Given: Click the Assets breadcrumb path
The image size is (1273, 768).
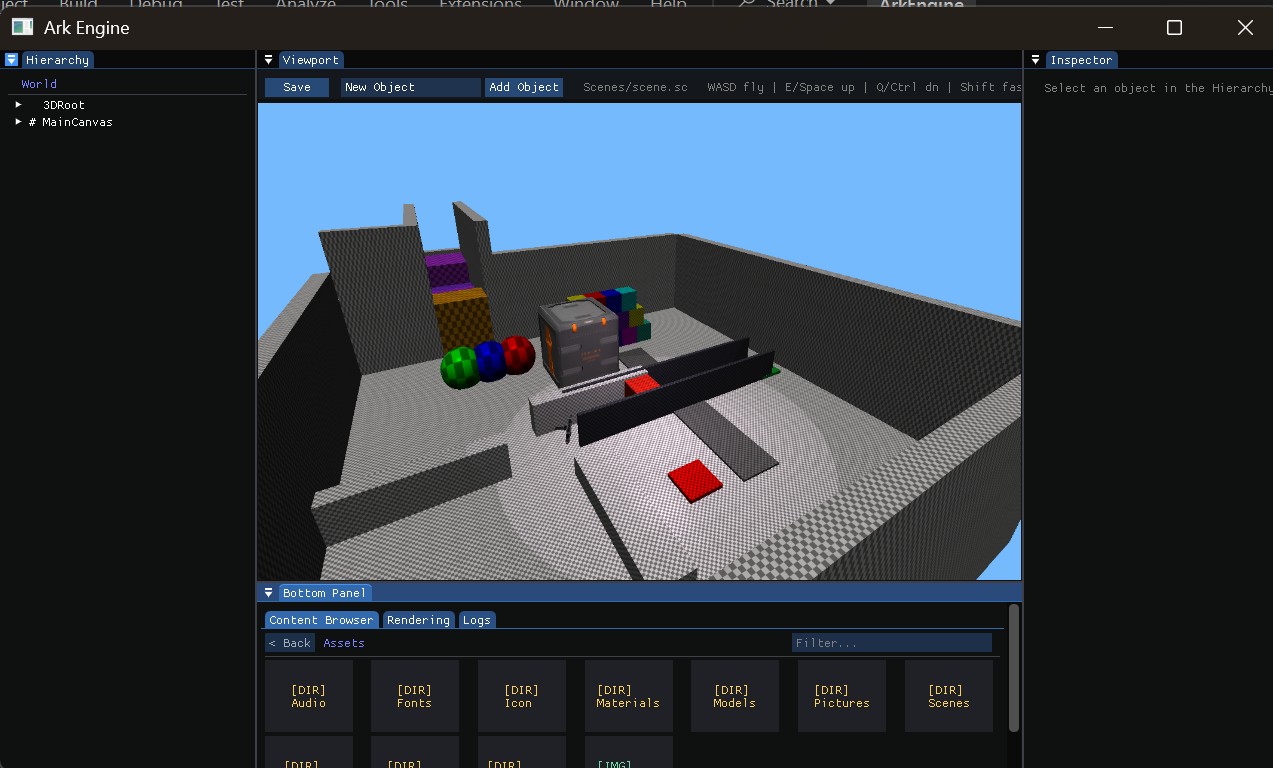Looking at the screenshot, I should click(x=344, y=643).
